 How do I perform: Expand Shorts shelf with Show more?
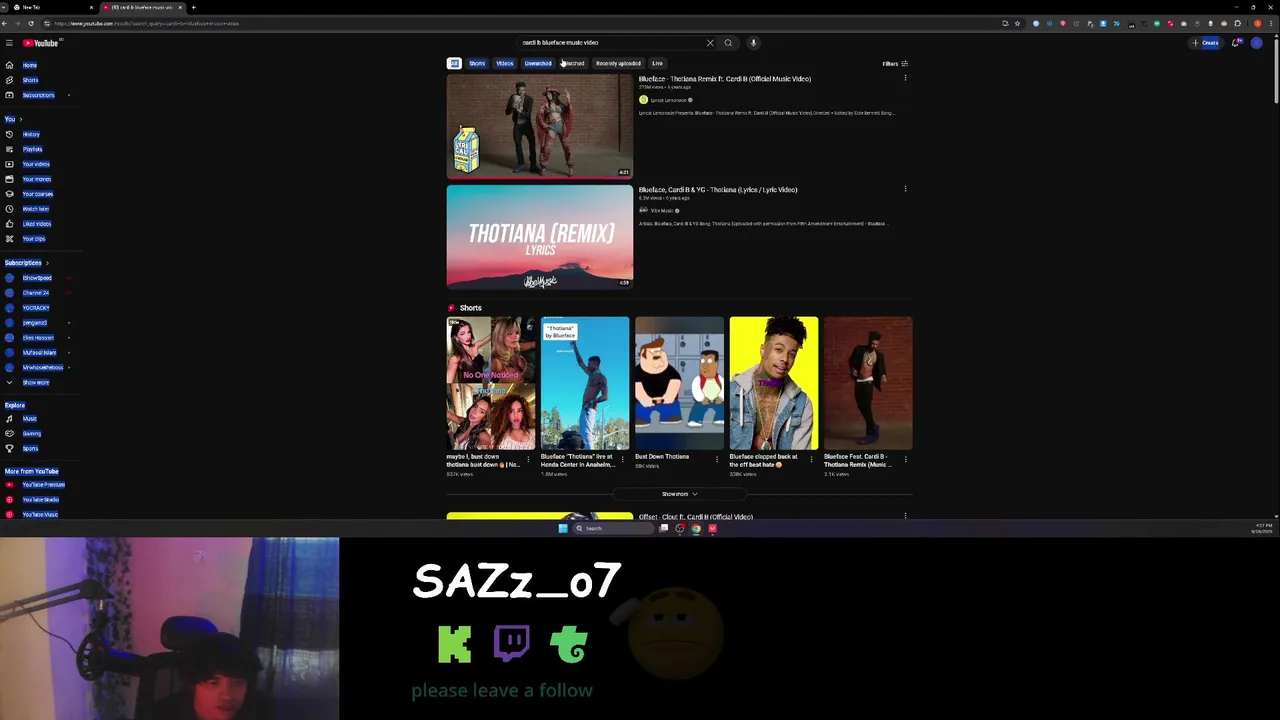[x=679, y=494]
